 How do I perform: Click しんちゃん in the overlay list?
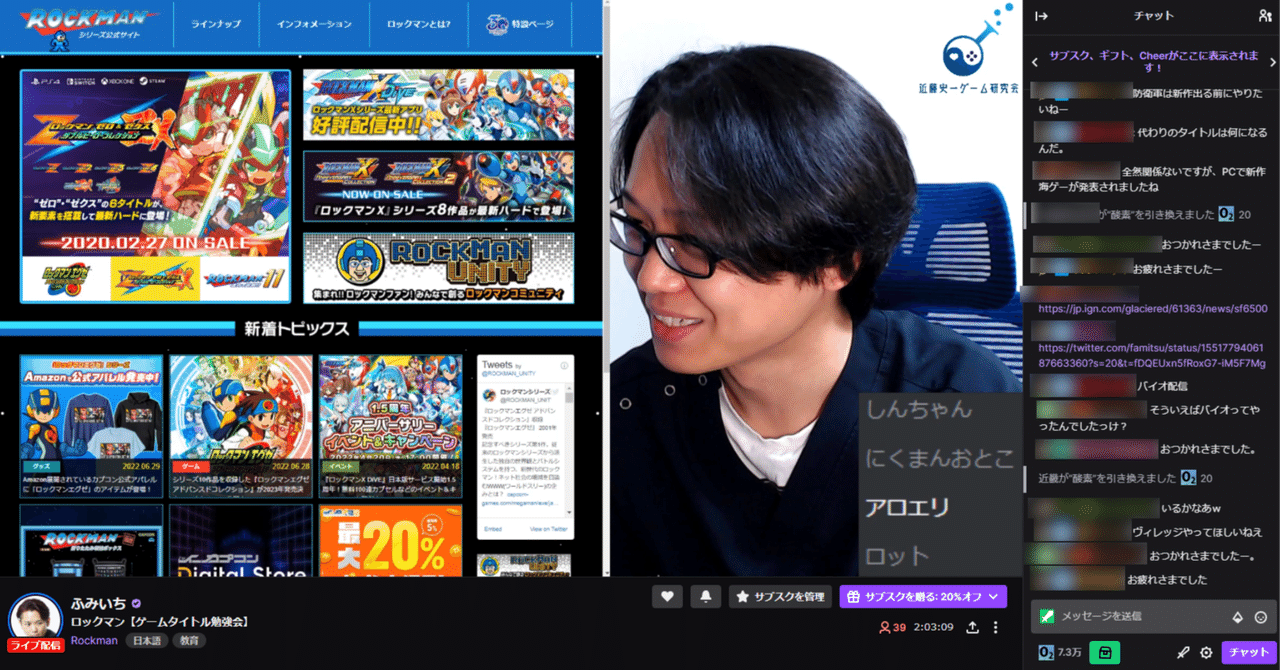click(918, 409)
